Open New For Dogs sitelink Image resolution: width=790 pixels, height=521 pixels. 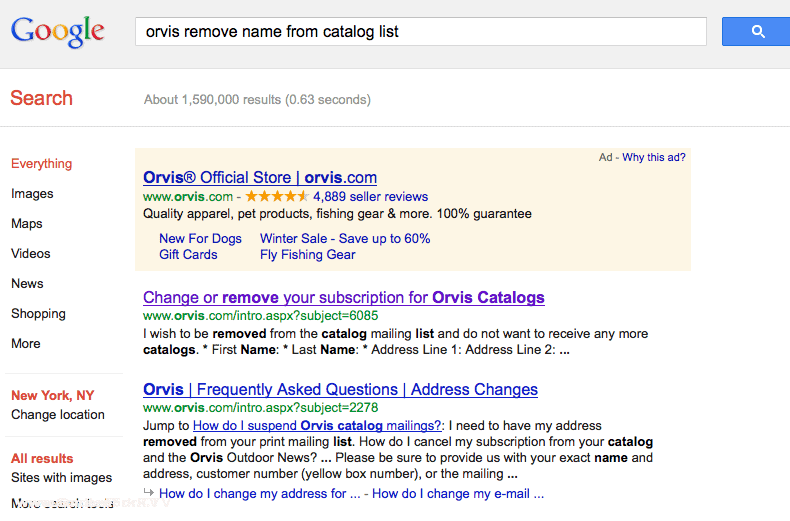[x=201, y=239]
